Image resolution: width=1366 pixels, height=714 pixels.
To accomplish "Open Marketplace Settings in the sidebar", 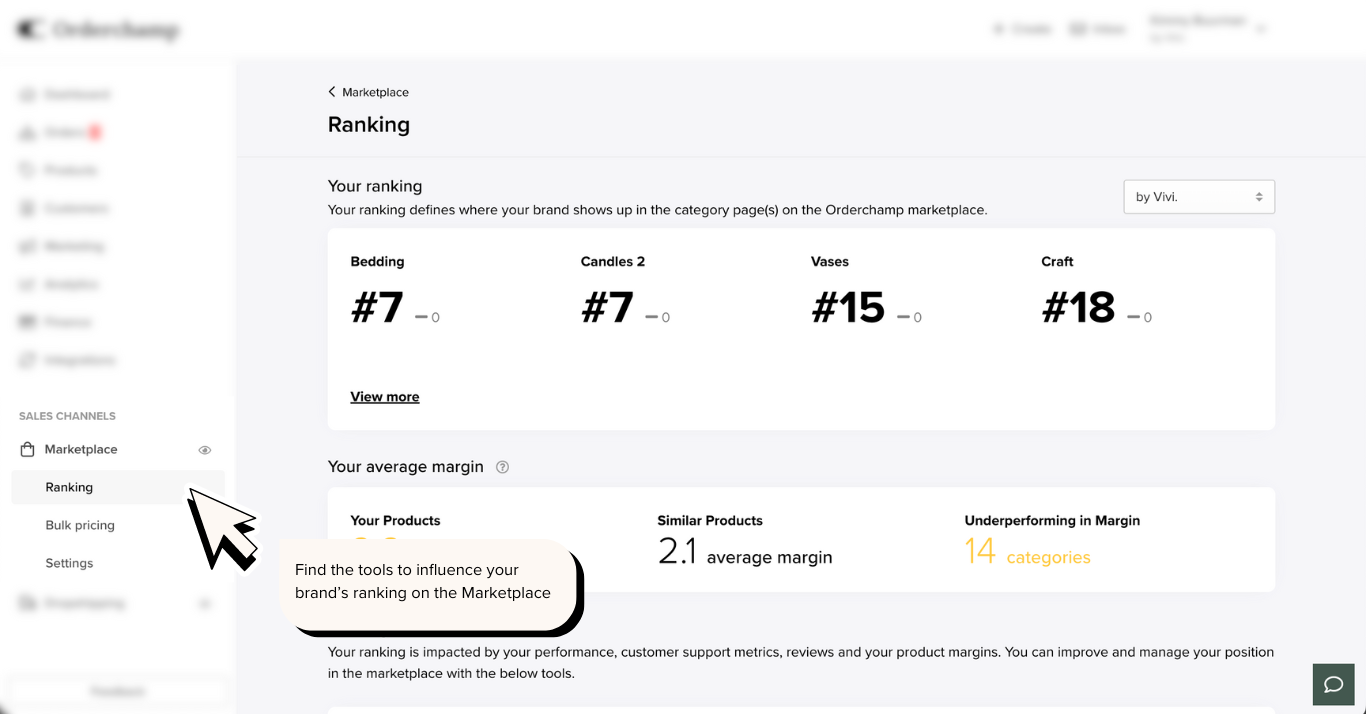I will [69, 564].
